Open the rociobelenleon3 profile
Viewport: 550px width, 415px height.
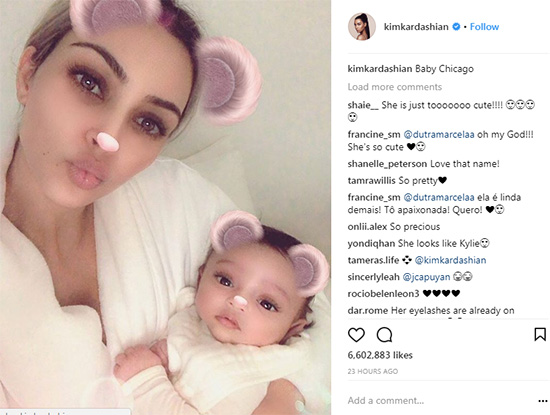[x=383, y=293]
